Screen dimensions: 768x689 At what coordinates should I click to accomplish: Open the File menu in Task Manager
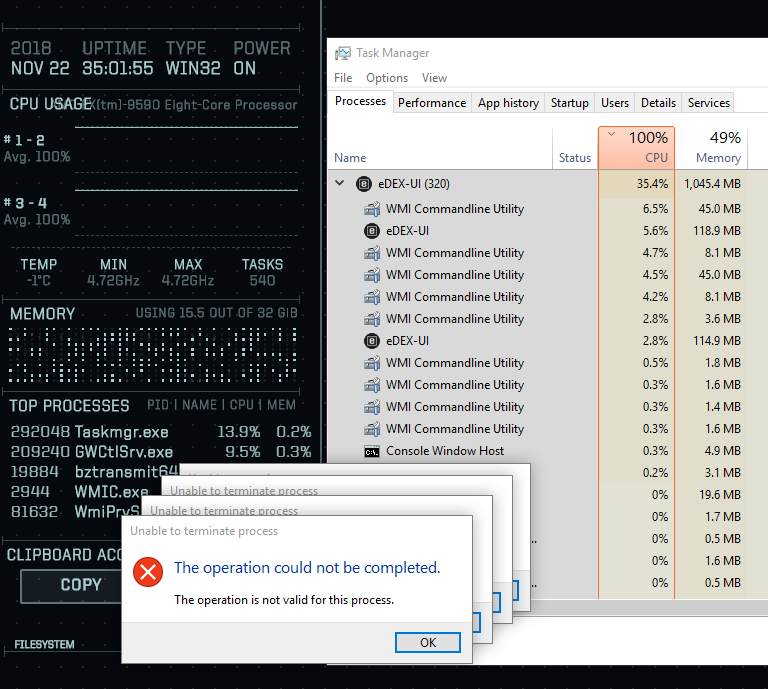[343, 78]
